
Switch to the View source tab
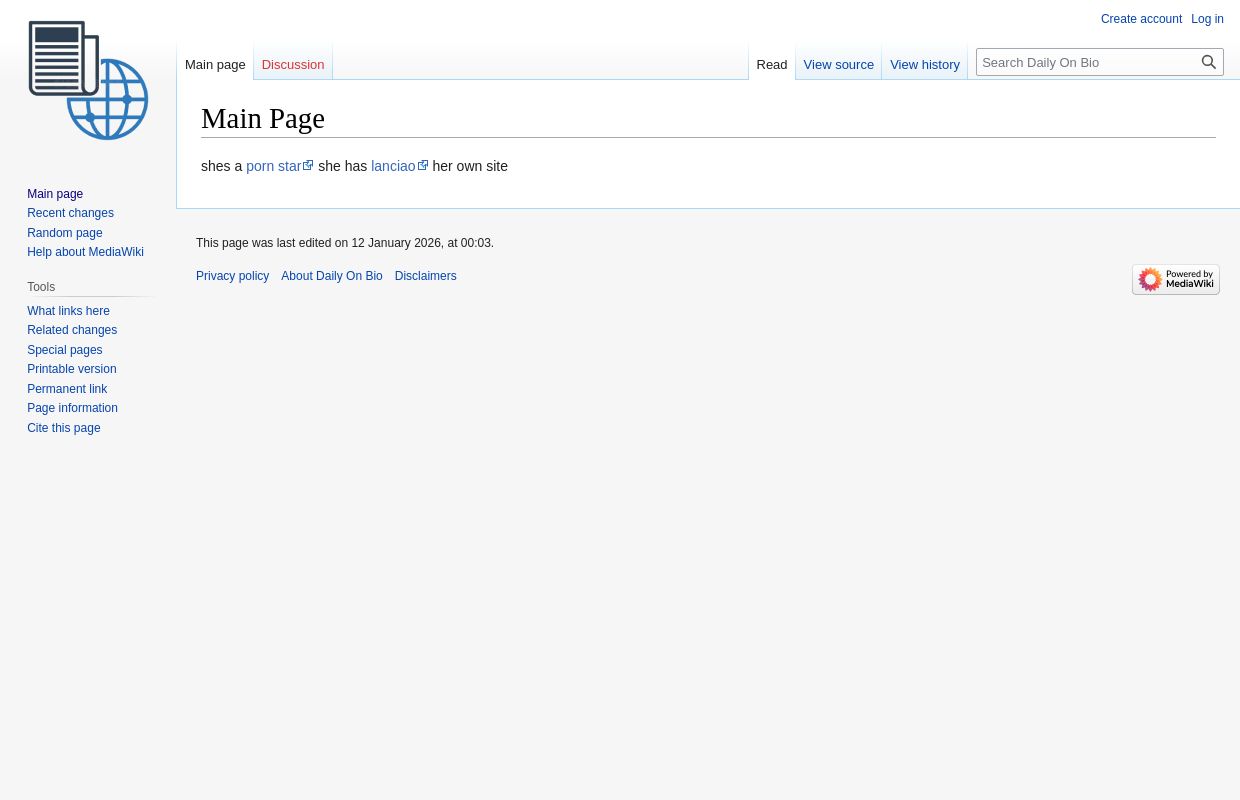coord(838,65)
